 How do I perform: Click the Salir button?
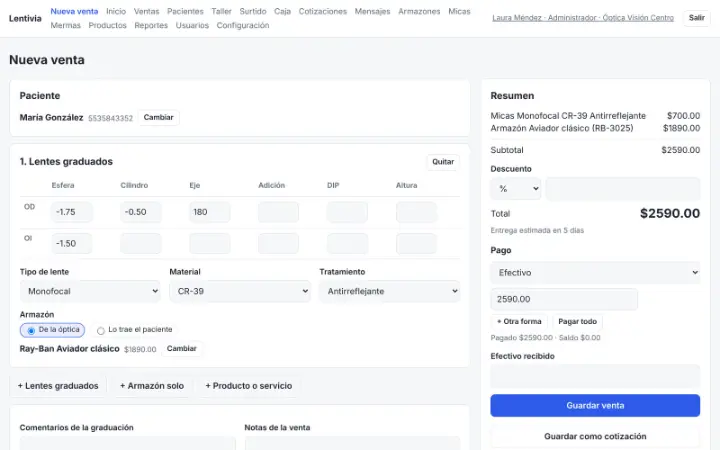697,18
